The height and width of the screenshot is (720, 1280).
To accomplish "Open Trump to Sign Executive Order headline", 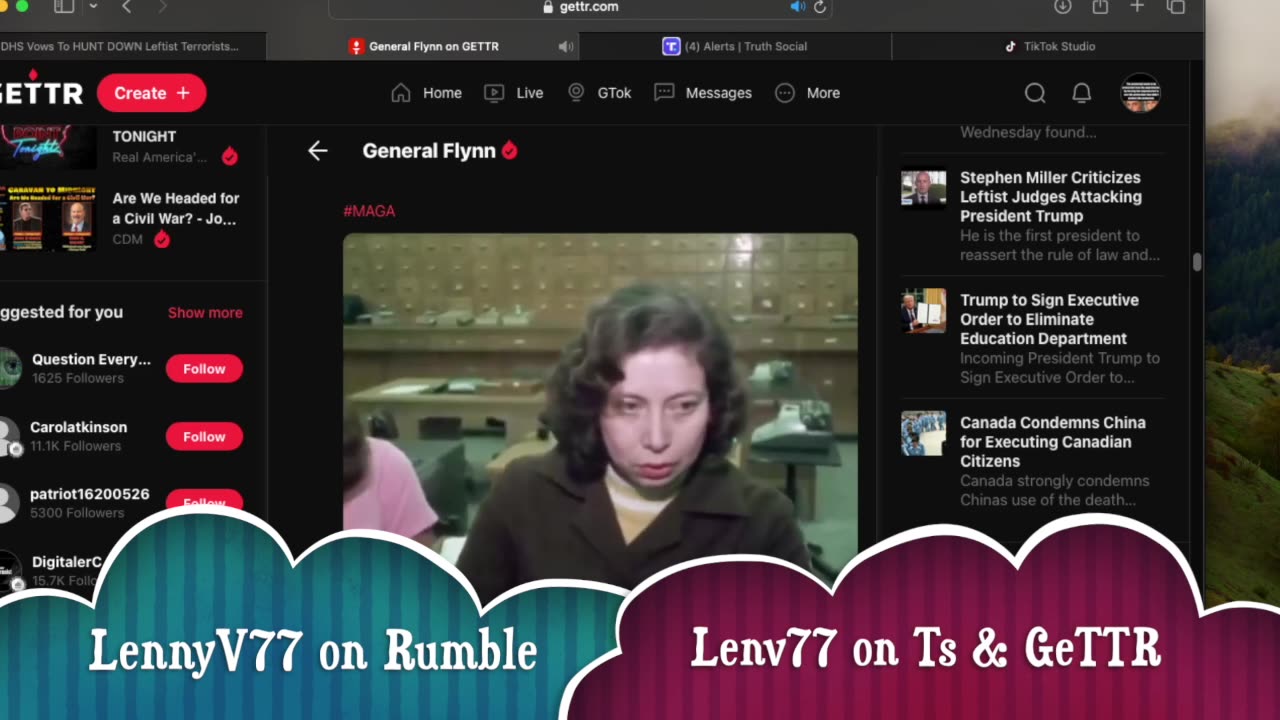I will pyautogui.click(x=1049, y=319).
